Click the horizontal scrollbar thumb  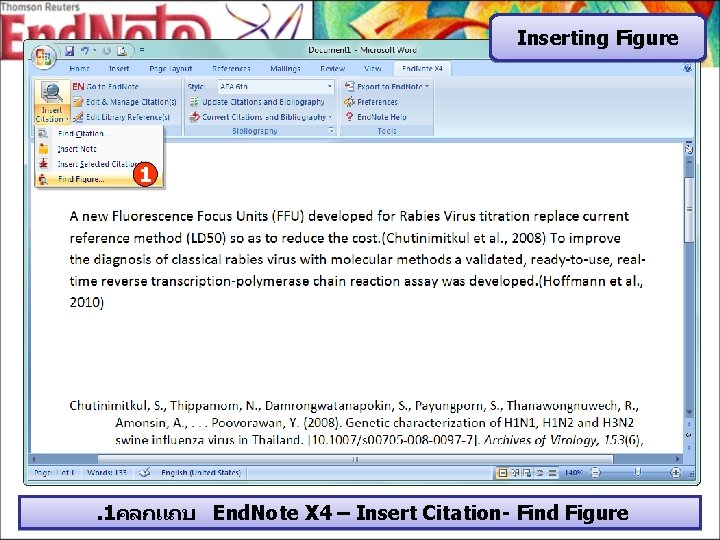[355, 459]
